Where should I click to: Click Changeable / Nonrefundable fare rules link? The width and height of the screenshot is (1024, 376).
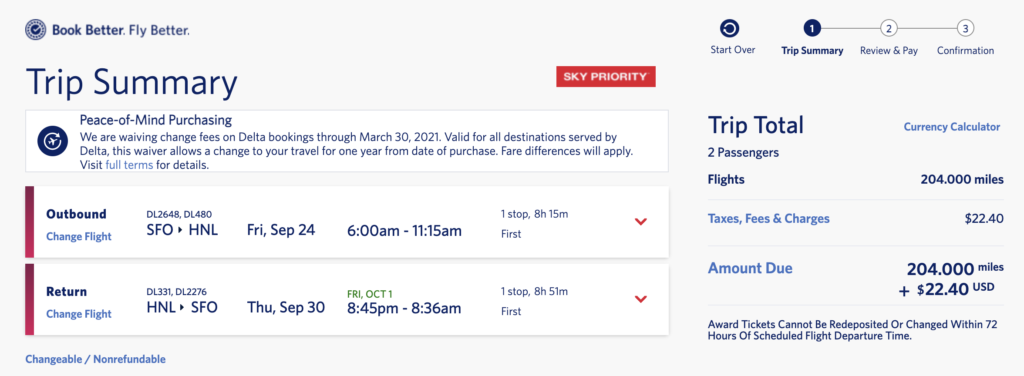[95, 359]
